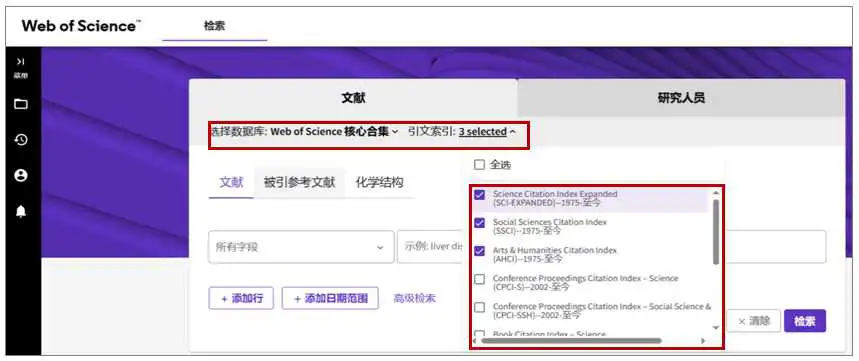The width and height of the screenshot is (859, 361).
Task: Open the notifications bell icon
Action: (x=21, y=212)
